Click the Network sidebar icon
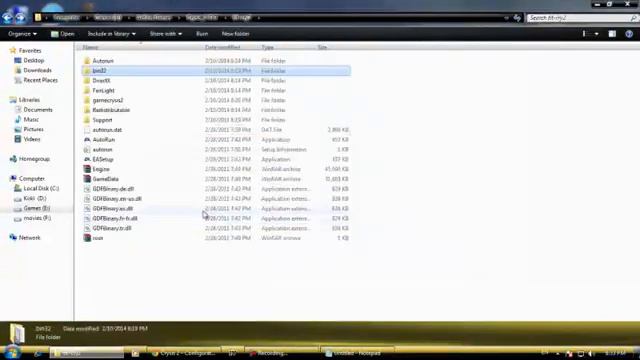The image size is (640, 360). [13, 238]
